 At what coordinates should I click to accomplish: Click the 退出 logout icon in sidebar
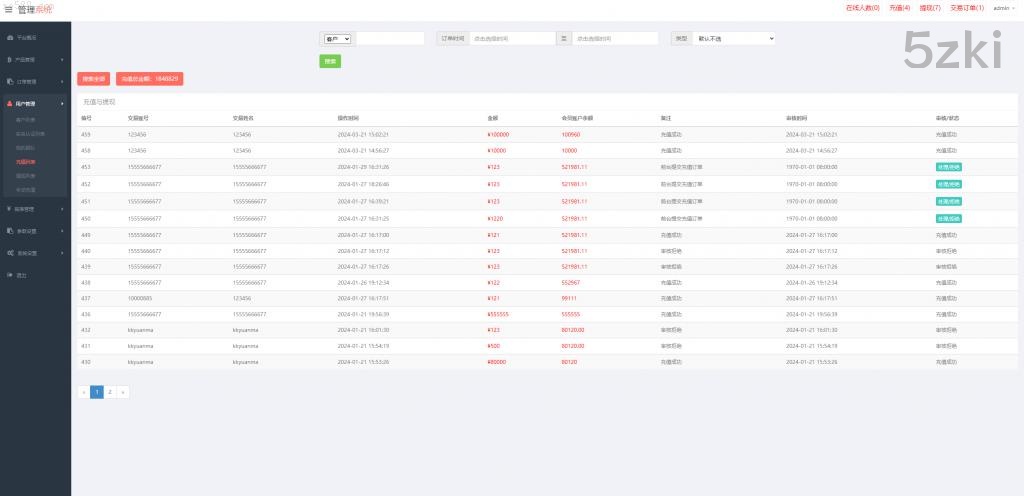pos(10,275)
